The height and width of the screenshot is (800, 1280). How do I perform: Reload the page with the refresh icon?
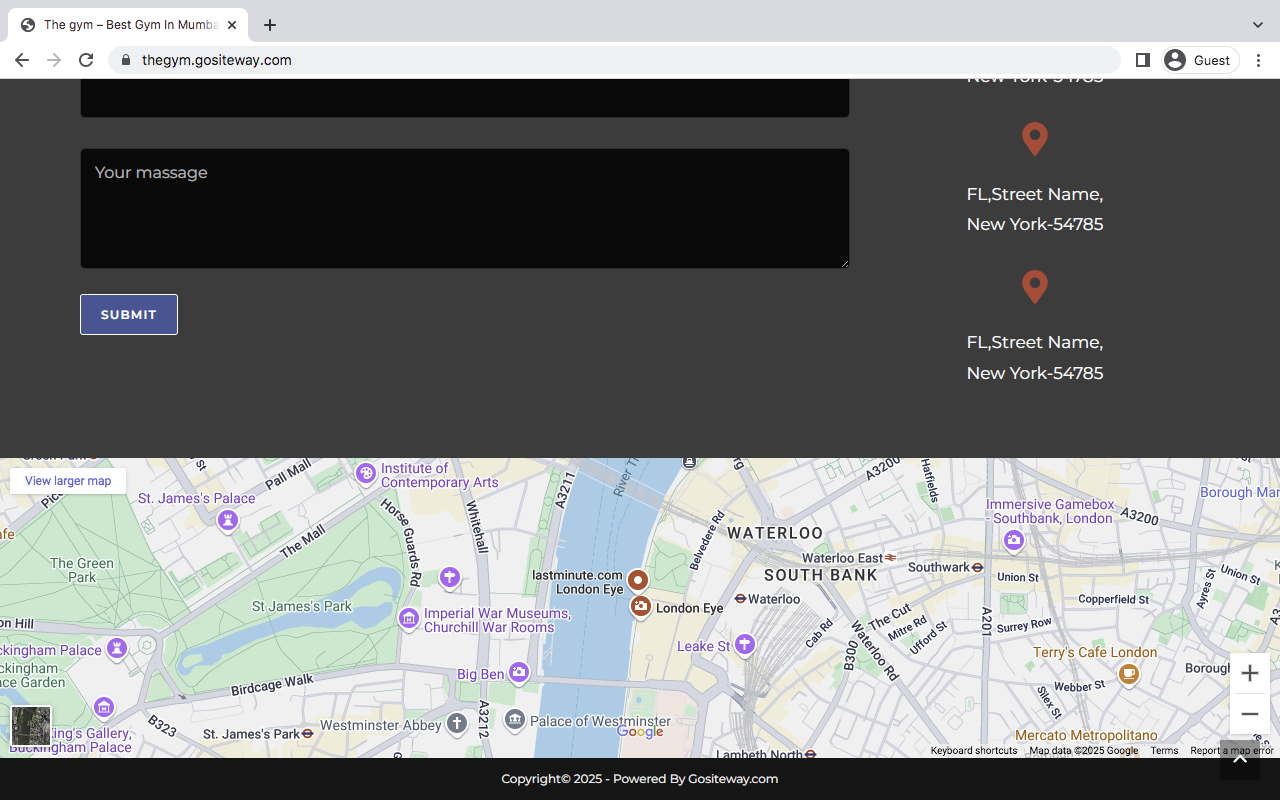pyautogui.click(x=86, y=60)
